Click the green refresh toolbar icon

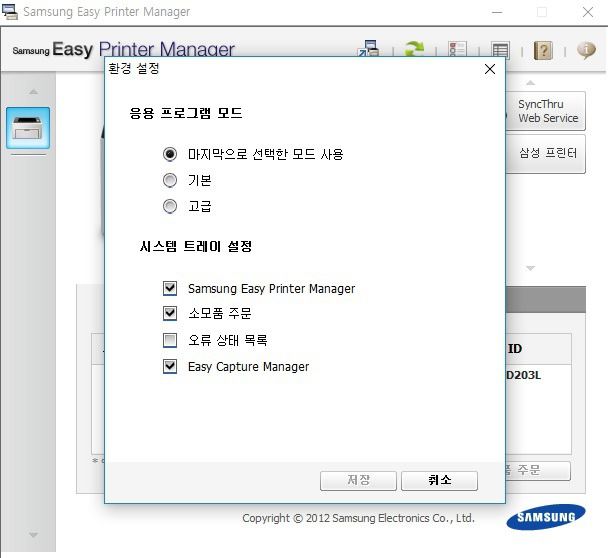[x=414, y=49]
